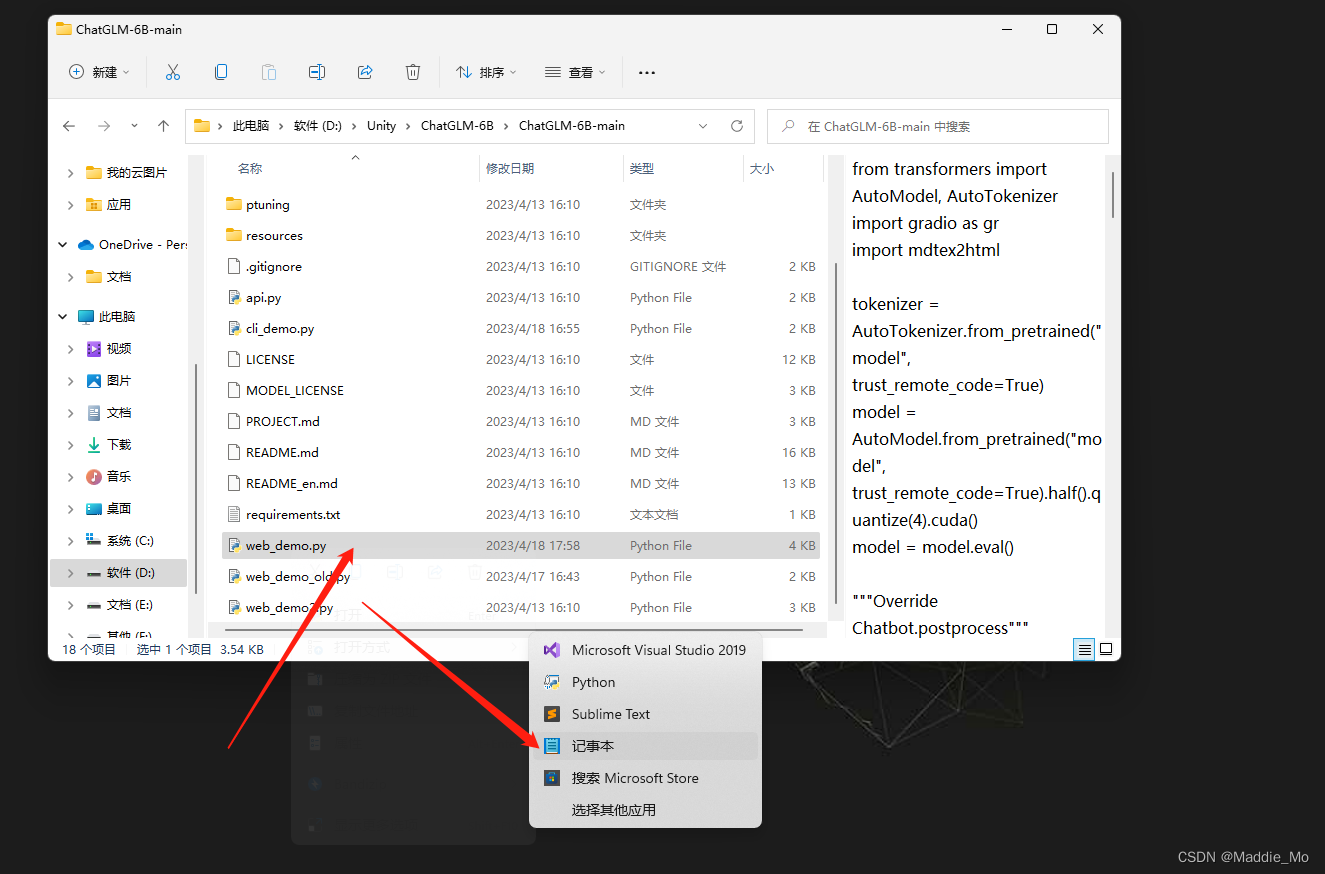
Task: Select 系统 (C:) drive in navigation pane
Action: click(129, 541)
